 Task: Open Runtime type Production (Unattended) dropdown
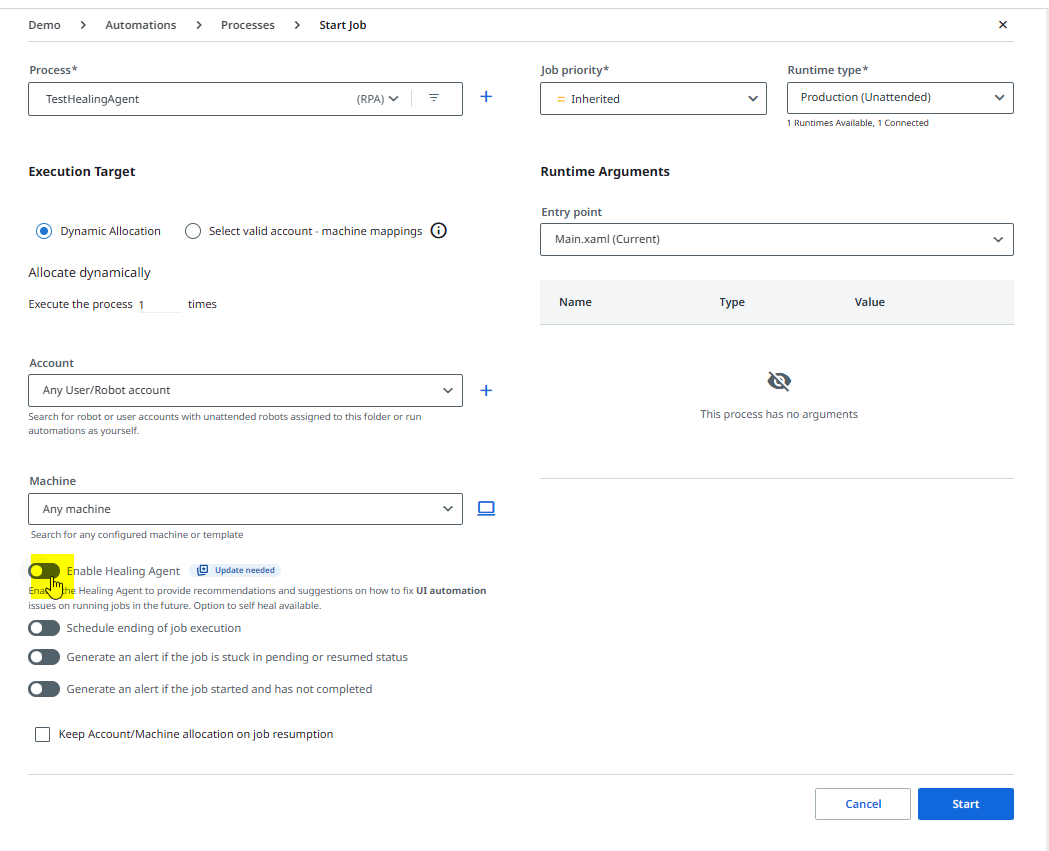(x=900, y=98)
